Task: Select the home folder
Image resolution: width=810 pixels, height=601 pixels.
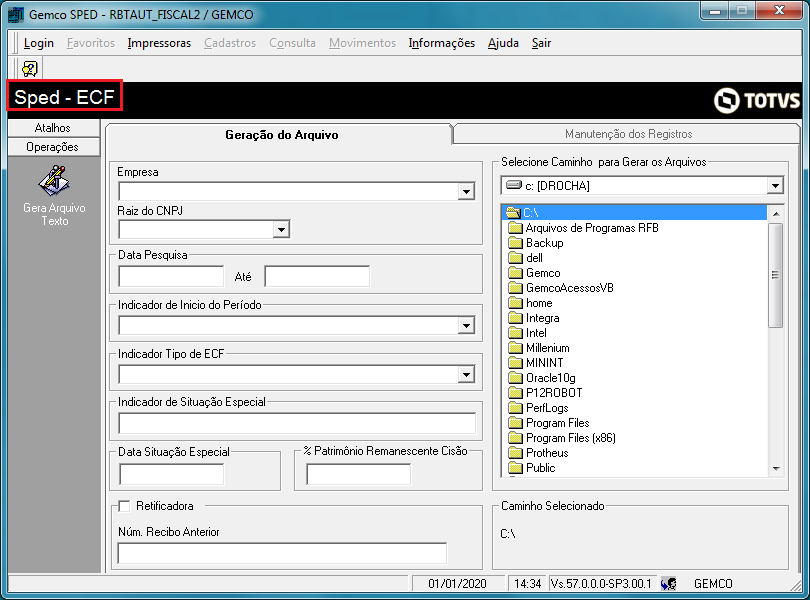Action: coord(531,303)
